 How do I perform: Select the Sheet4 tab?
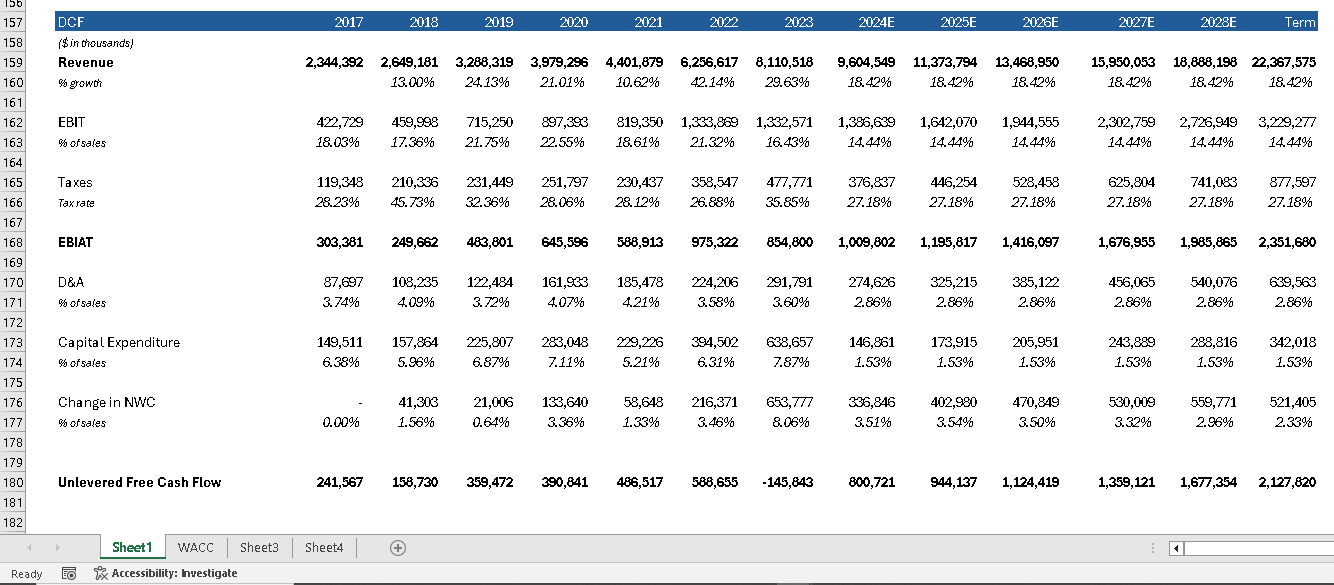[324, 547]
